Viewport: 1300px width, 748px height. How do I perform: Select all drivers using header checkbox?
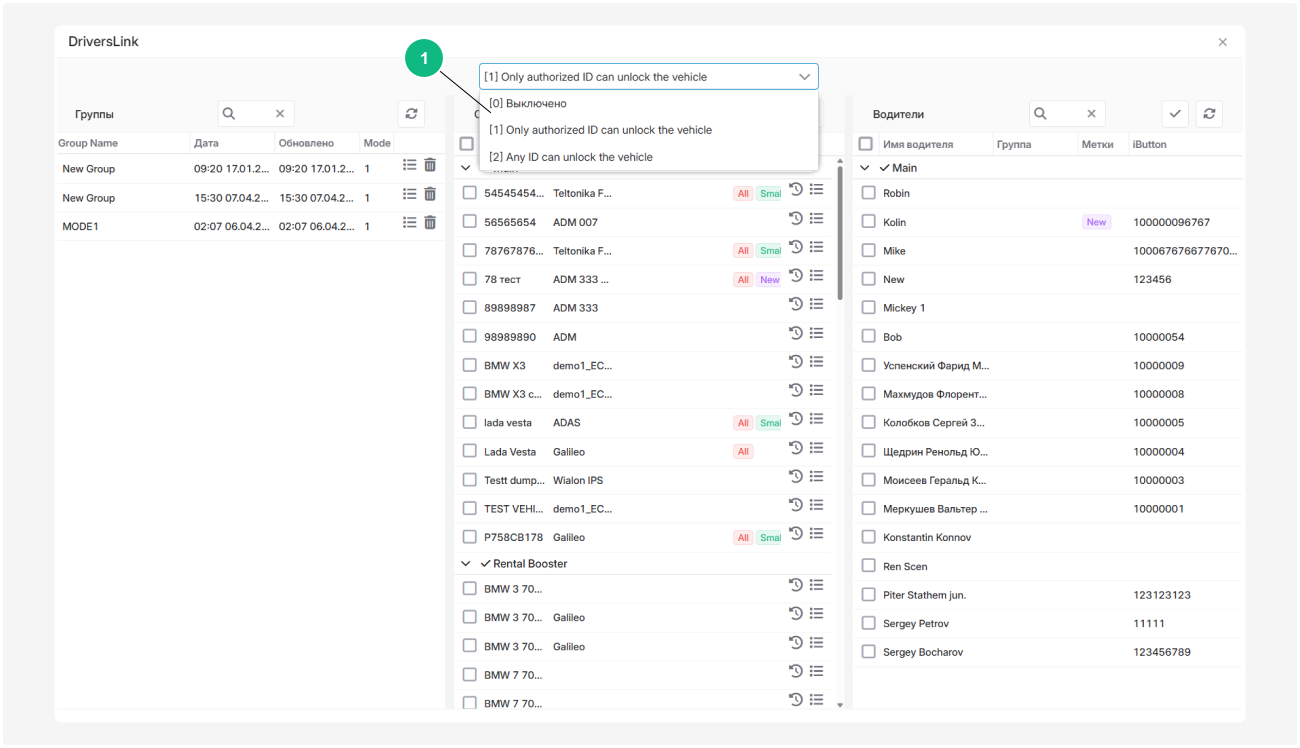click(866, 144)
